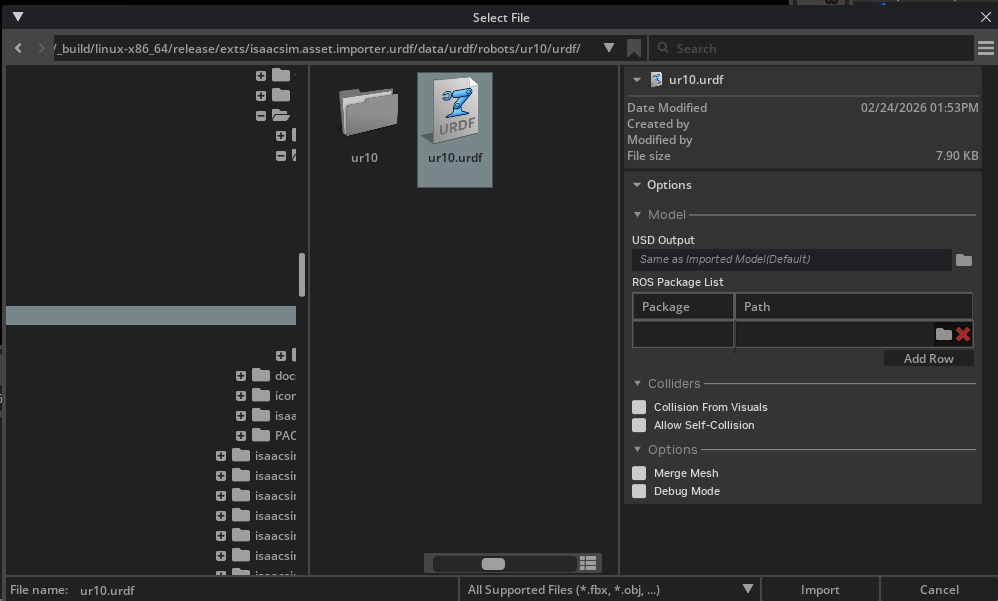Collapse the Model section
The height and width of the screenshot is (601, 998).
point(637,214)
